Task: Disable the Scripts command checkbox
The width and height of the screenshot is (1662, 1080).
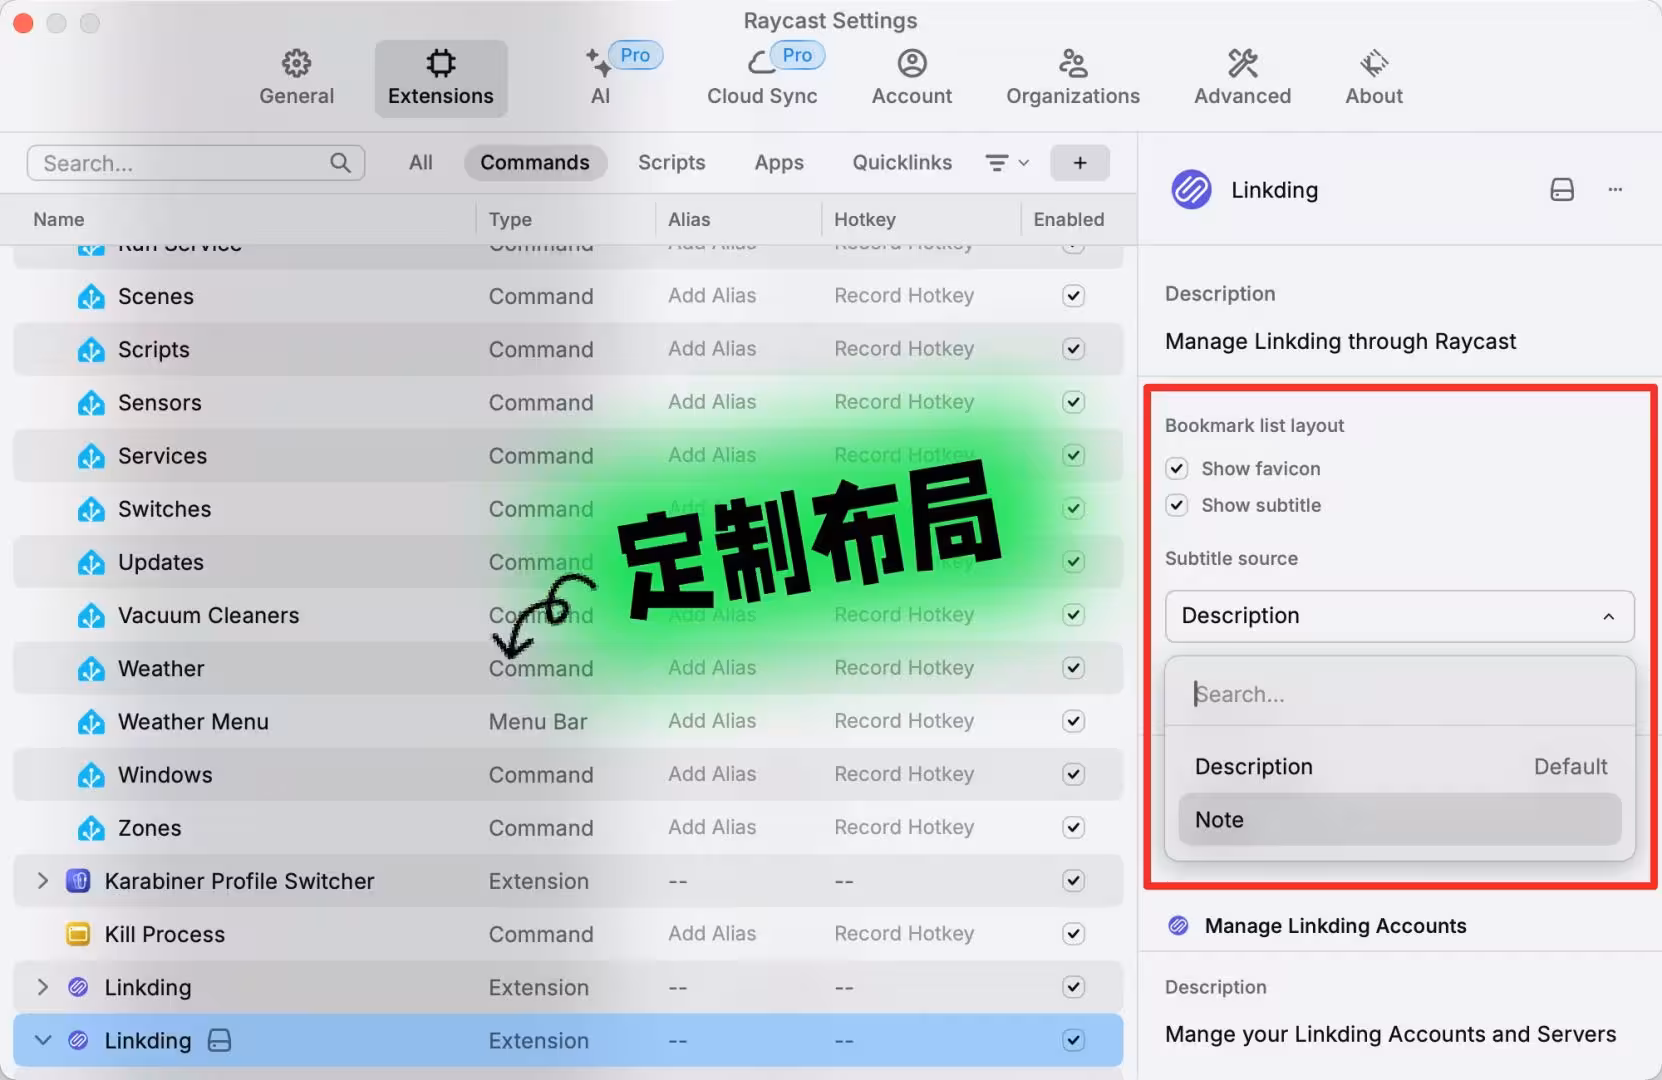Action: 1074,349
